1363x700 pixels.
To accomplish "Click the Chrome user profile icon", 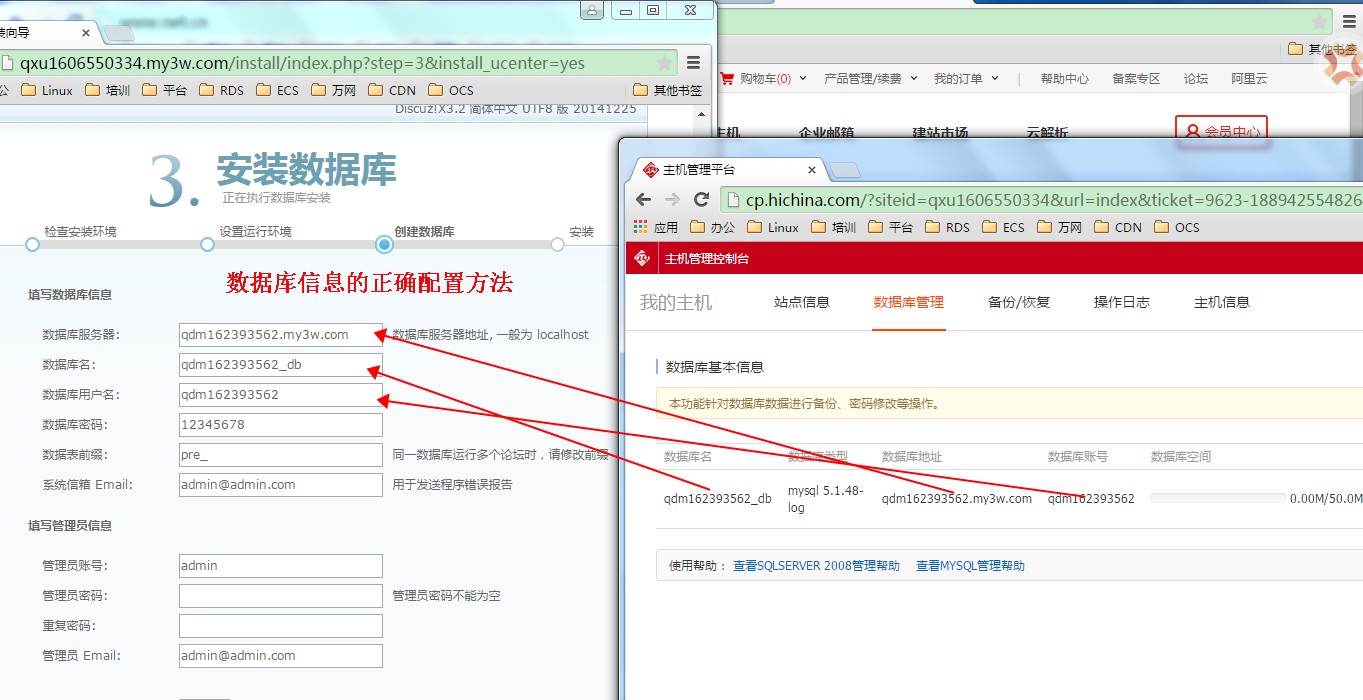I will (593, 11).
